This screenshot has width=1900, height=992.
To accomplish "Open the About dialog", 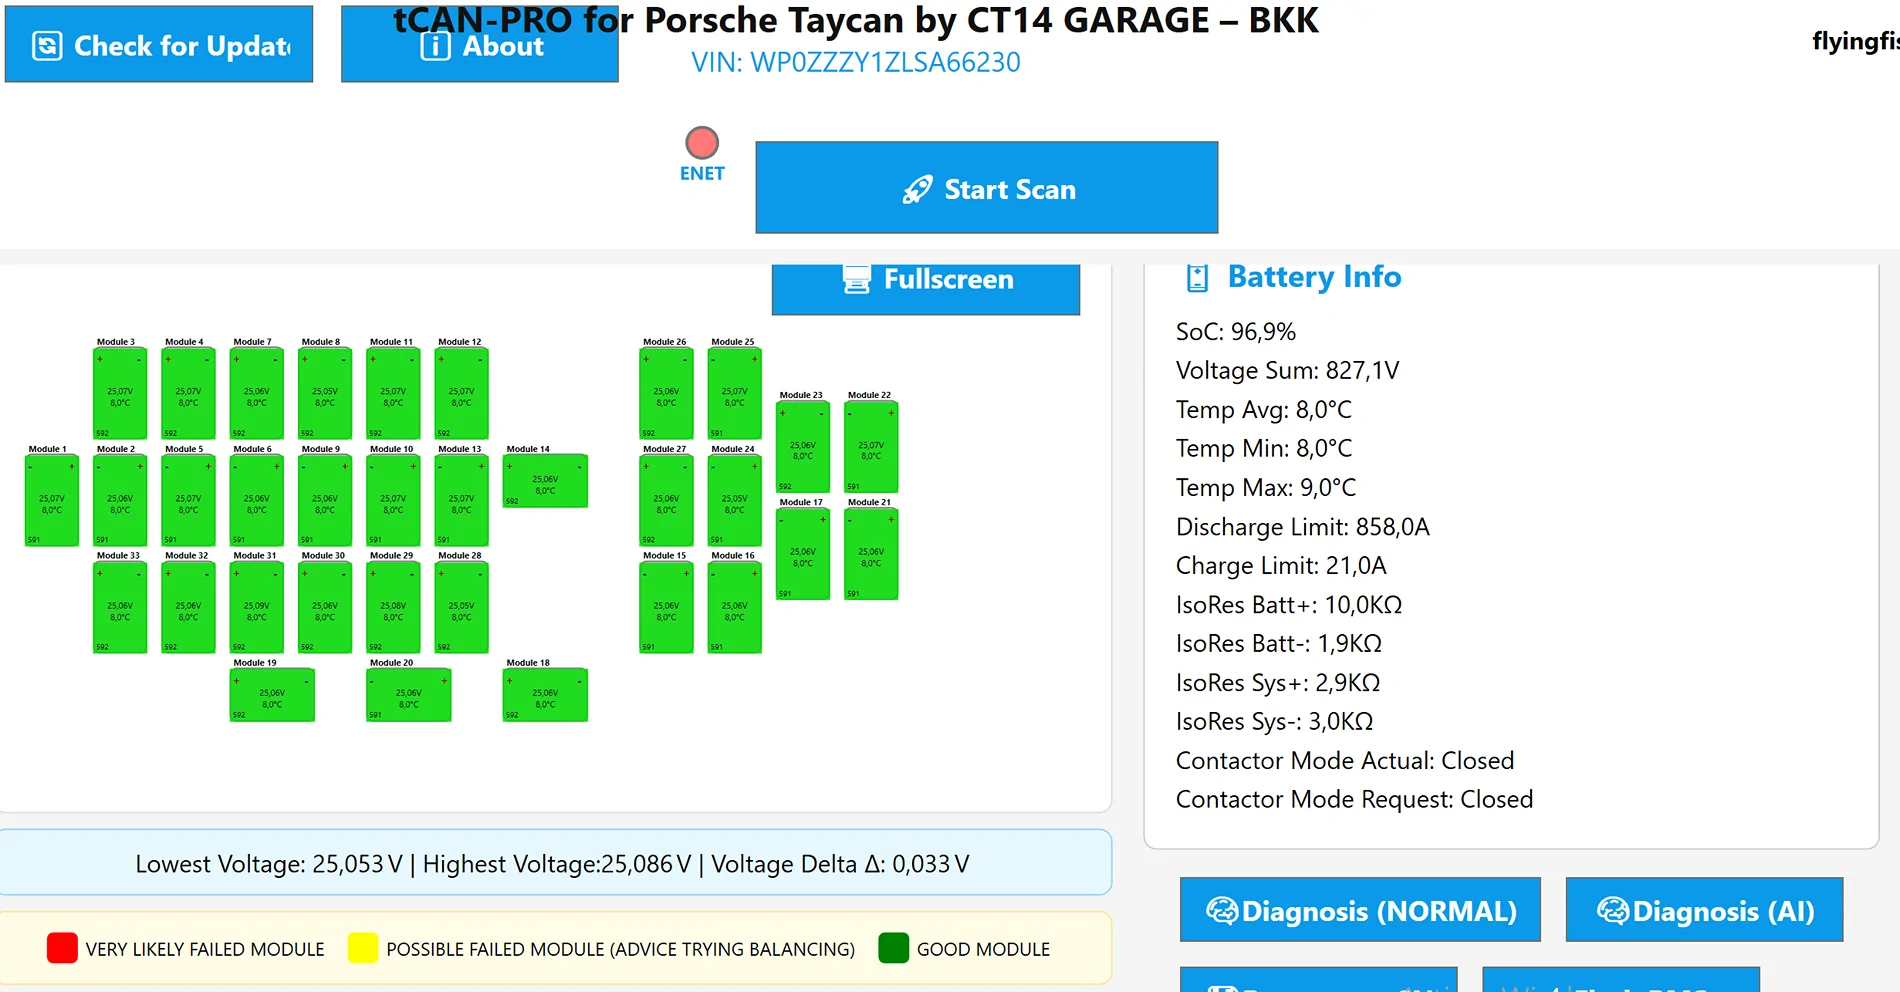I will pos(479,44).
